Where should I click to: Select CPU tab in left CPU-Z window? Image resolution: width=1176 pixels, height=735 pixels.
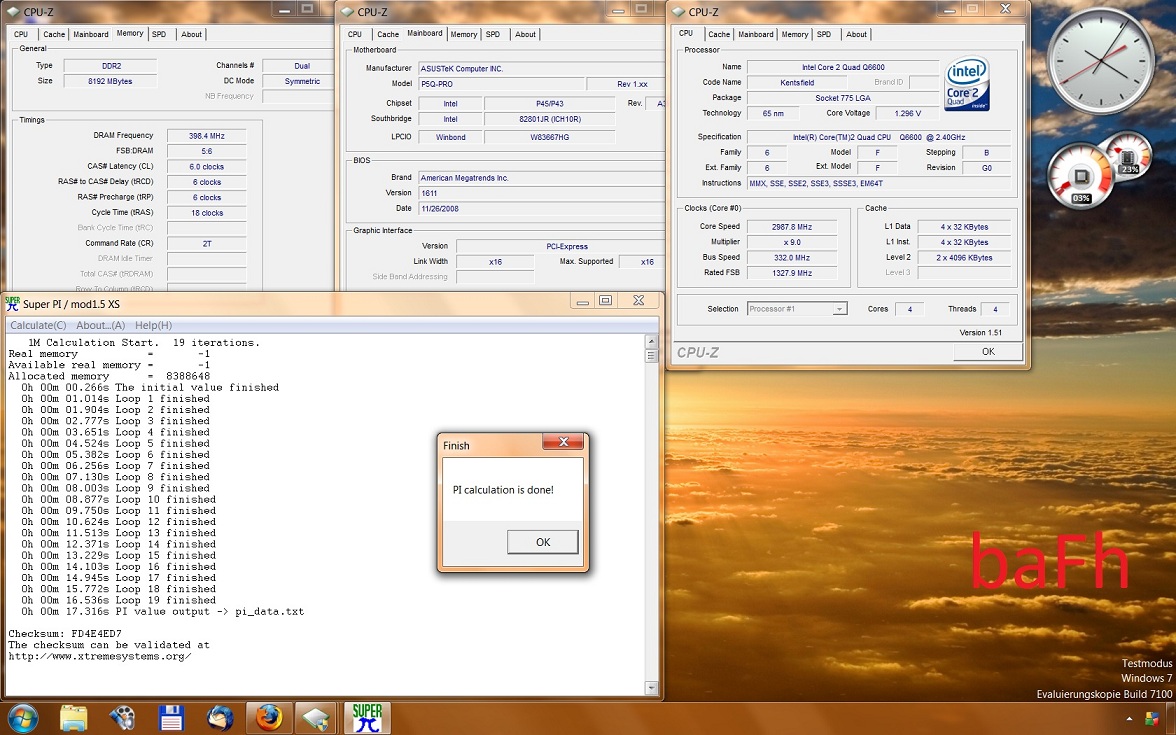point(21,34)
